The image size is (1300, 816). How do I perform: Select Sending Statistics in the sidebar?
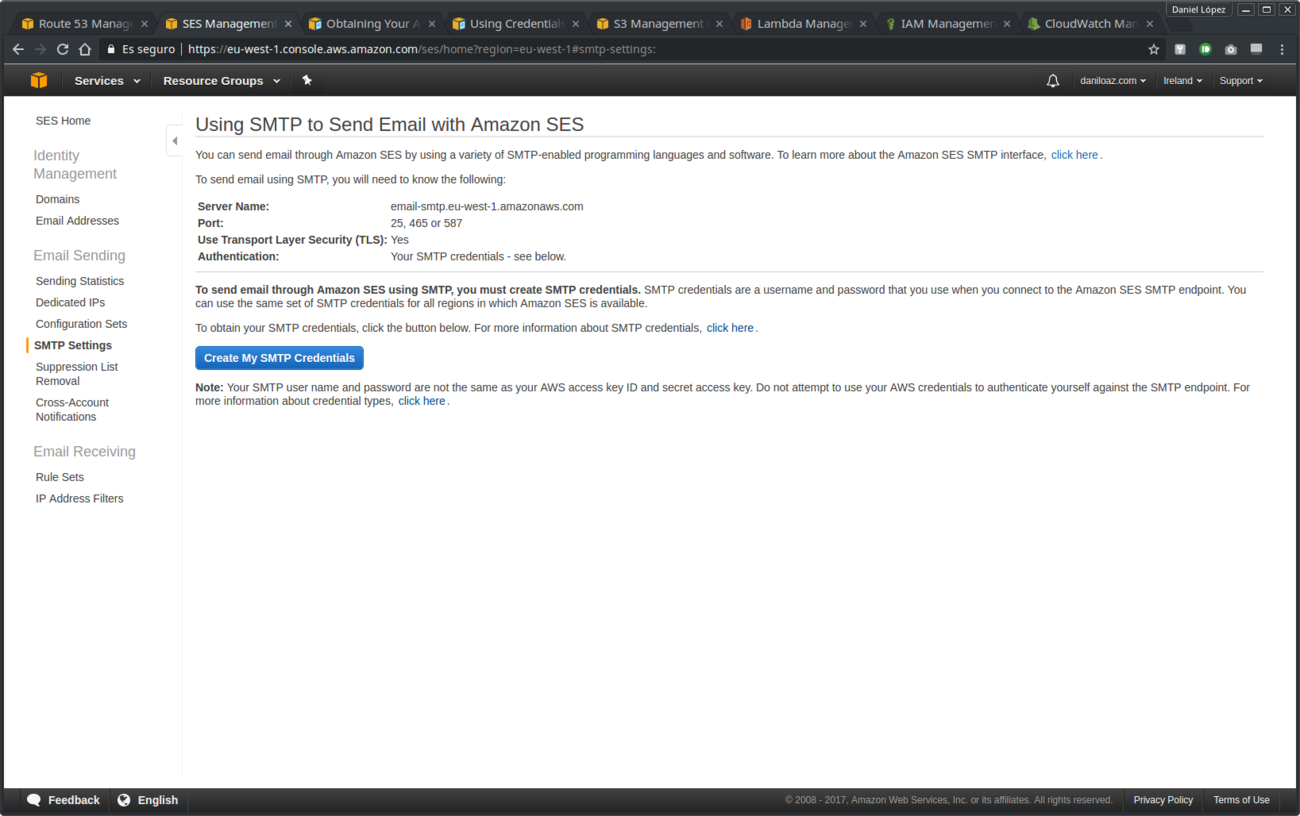(79, 281)
